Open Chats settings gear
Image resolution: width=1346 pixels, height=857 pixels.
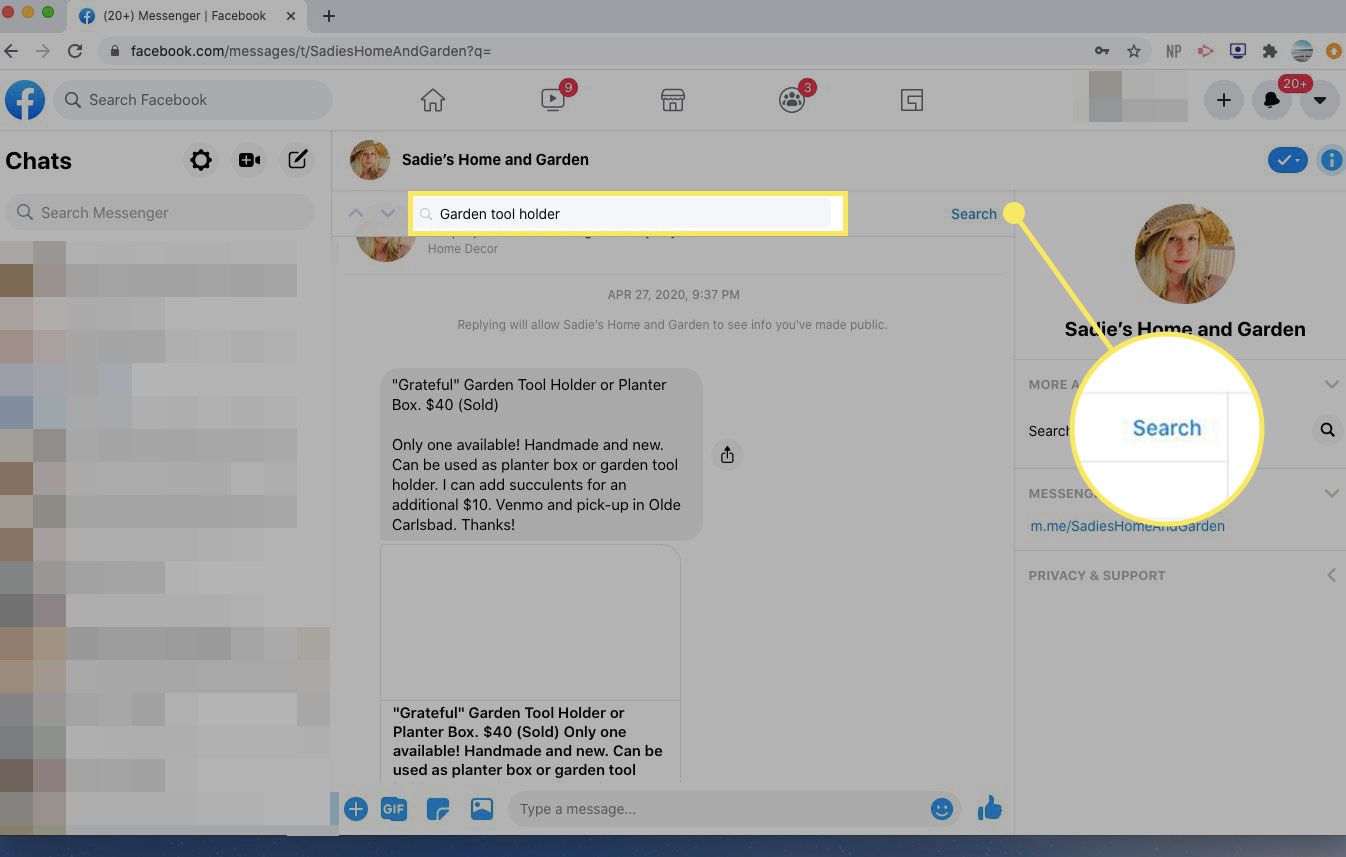(201, 160)
